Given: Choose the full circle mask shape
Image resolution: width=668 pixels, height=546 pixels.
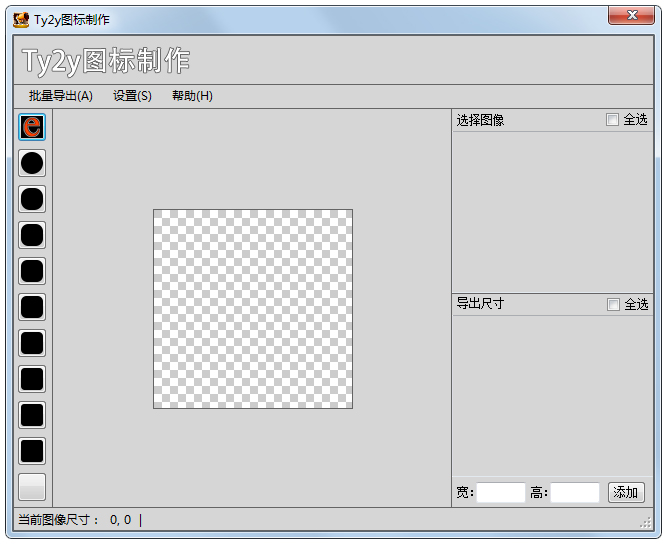Looking at the screenshot, I should point(32,163).
